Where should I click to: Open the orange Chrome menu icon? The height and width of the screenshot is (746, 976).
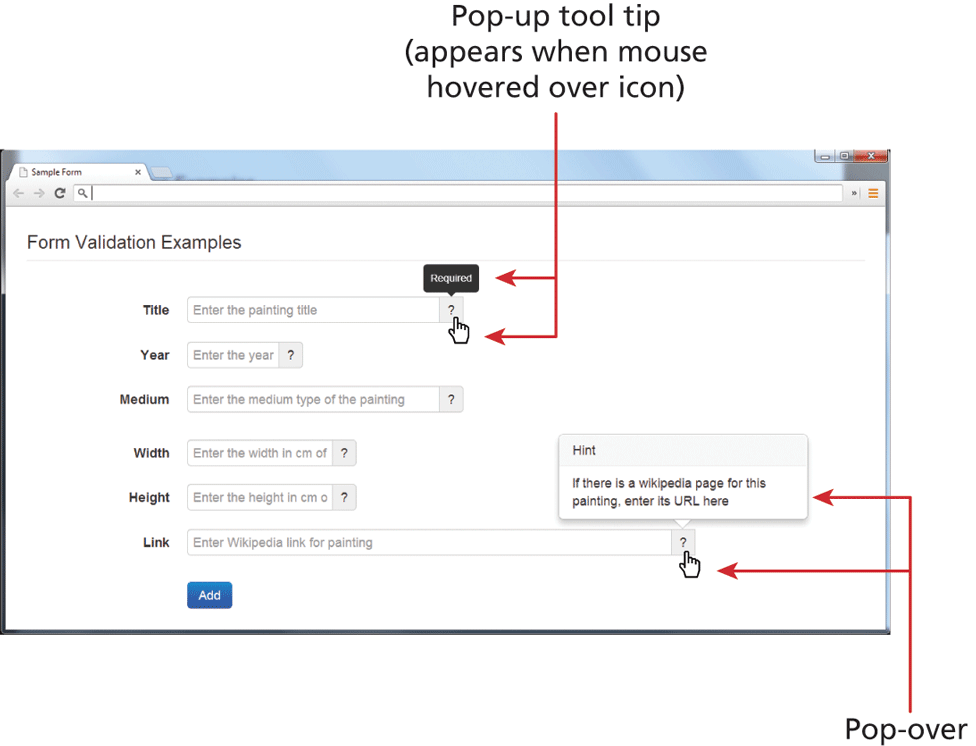pos(873,194)
